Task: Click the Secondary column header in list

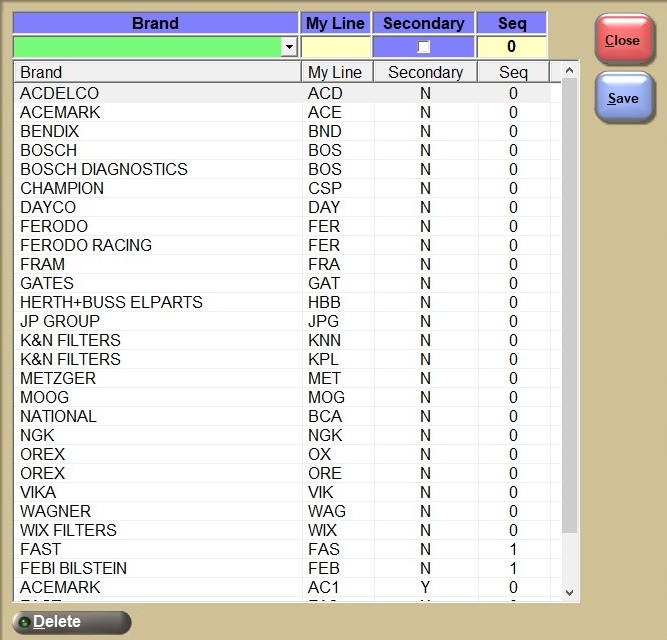Action: coord(425,72)
